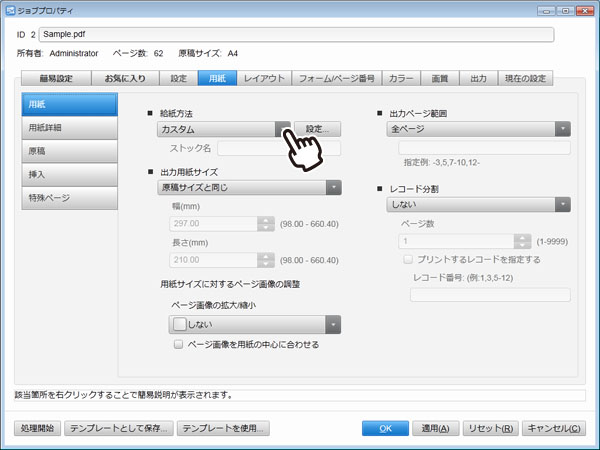The width and height of the screenshot is (600, 450).
Task: Enable centering page image on paper checkbox
Action: pyautogui.click(x=179, y=345)
